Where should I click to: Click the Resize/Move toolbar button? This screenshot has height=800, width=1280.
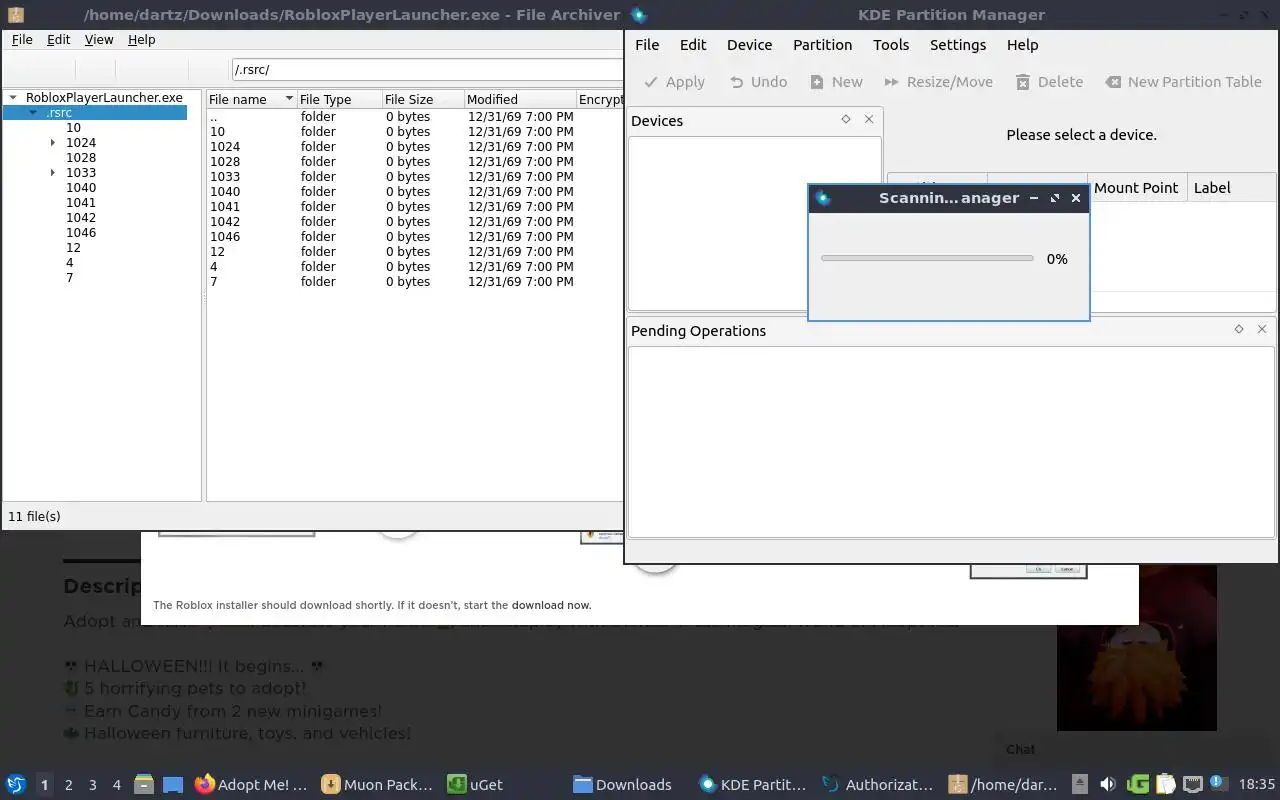[938, 82]
